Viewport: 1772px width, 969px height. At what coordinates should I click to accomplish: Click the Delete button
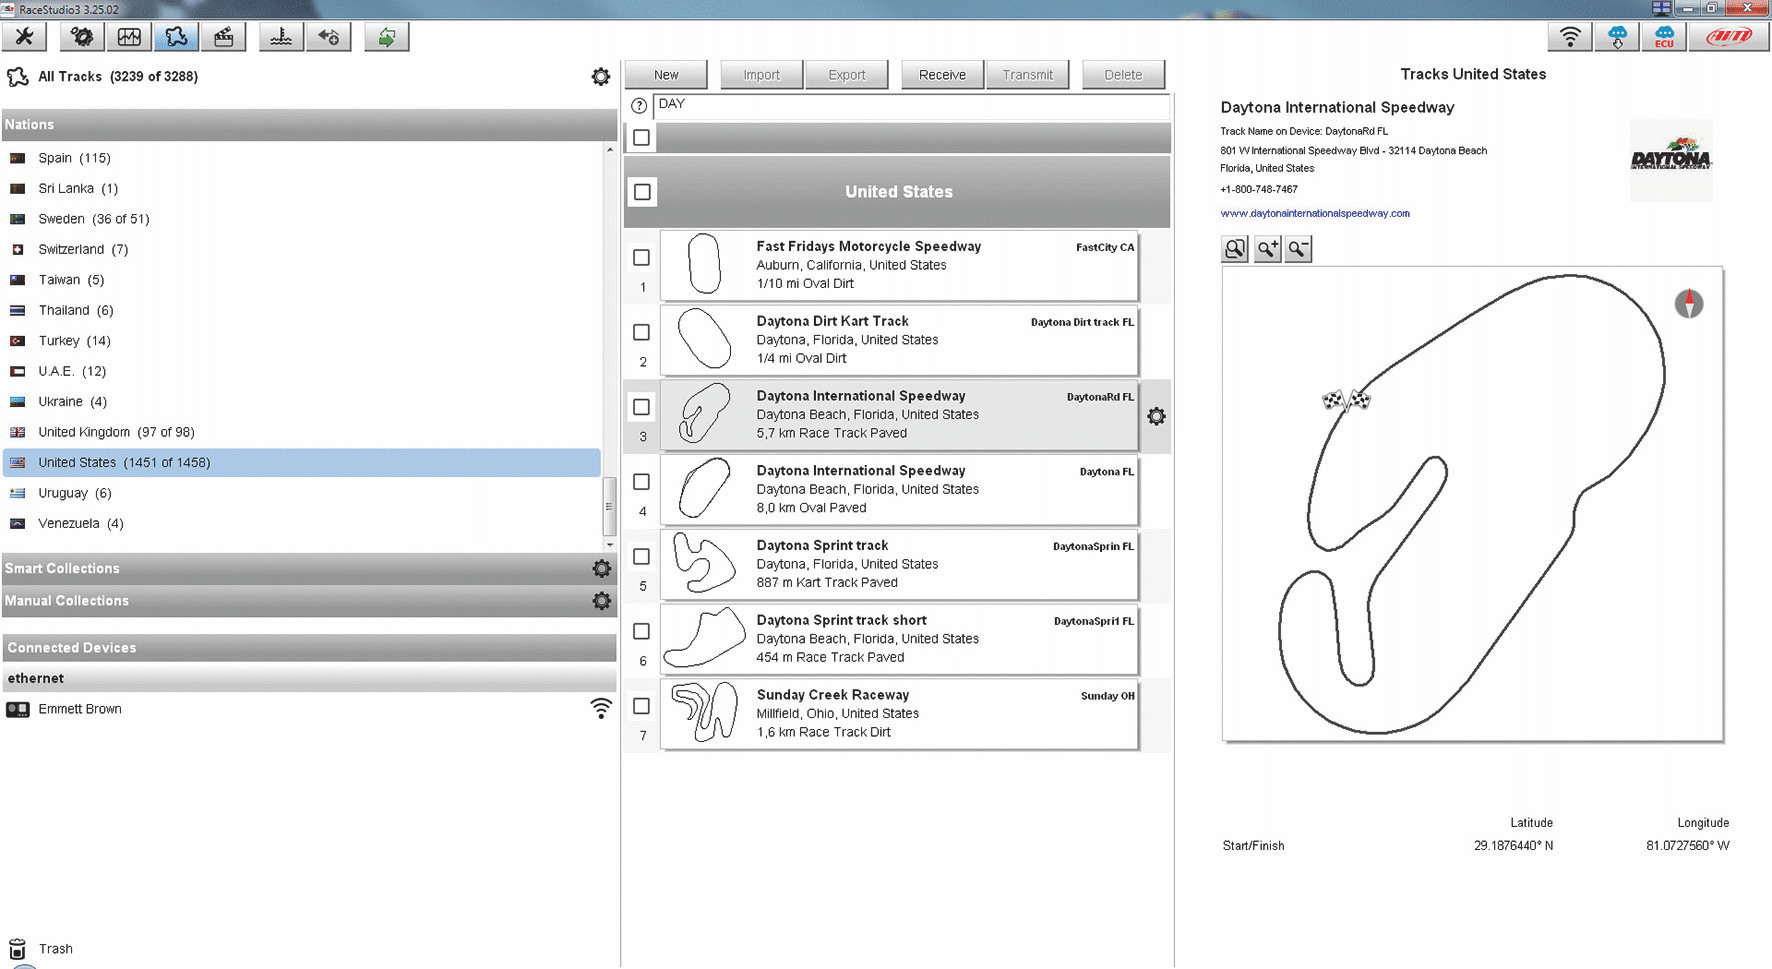point(1123,75)
